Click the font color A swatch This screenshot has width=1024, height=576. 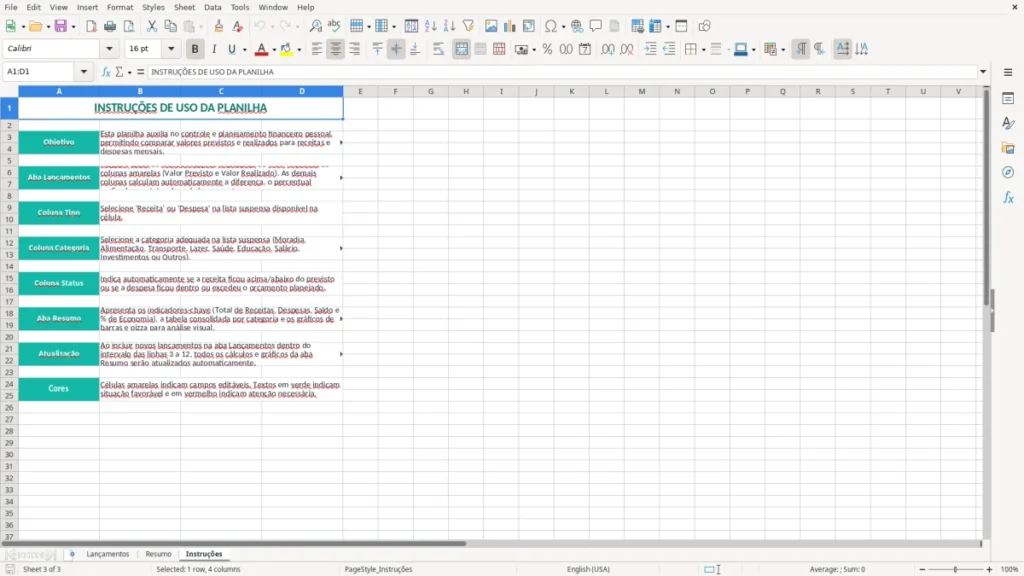[261, 49]
